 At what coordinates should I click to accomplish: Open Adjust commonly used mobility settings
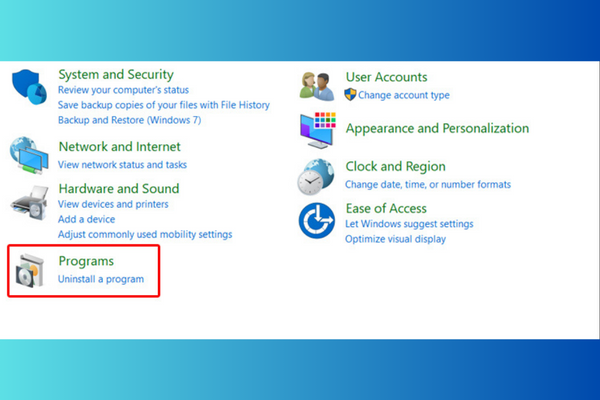[145, 234]
